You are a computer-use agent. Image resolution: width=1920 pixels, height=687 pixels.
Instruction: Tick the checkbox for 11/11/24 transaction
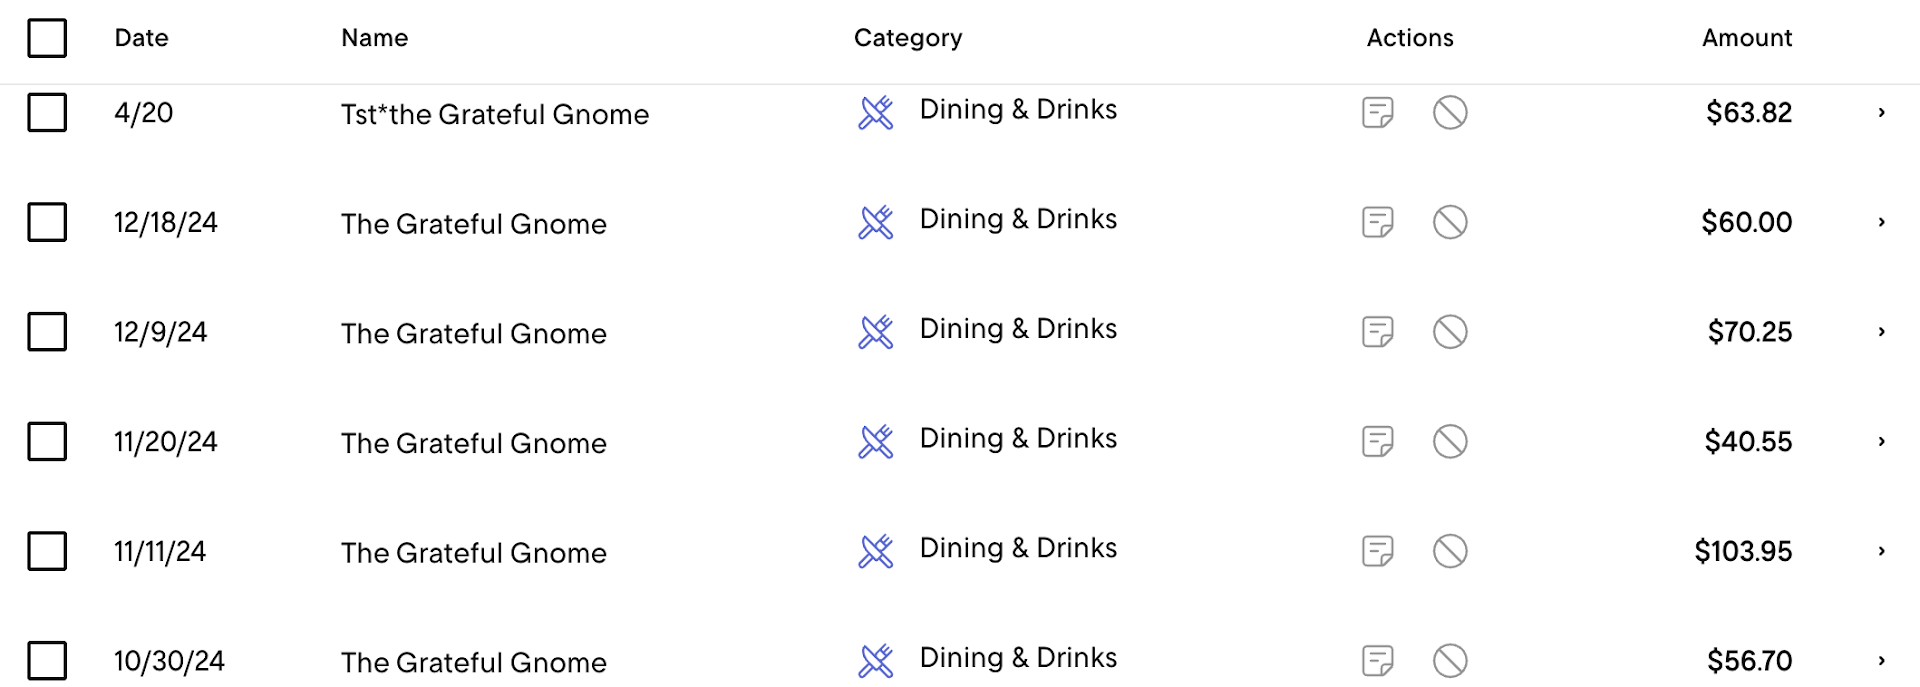47,551
